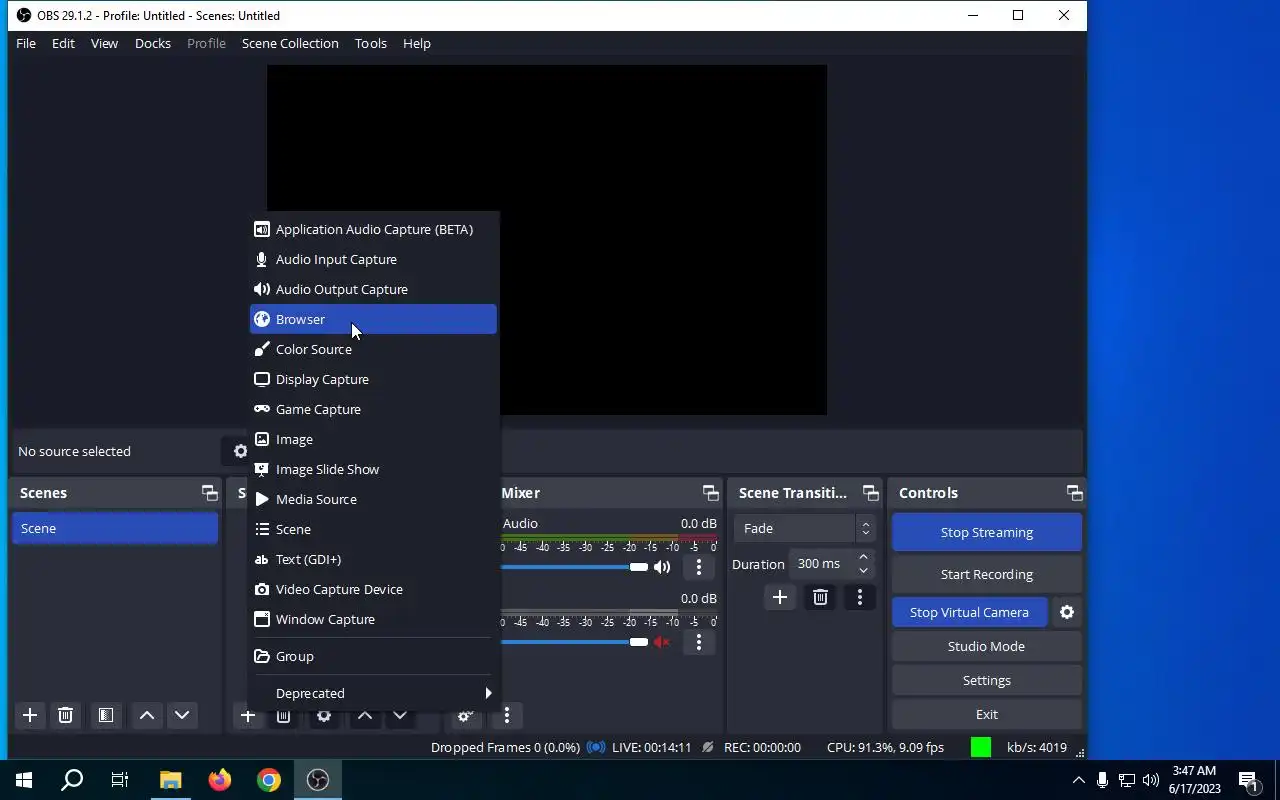Float the Scene Transitions dock
Screen dimensions: 1280x800
871,493
